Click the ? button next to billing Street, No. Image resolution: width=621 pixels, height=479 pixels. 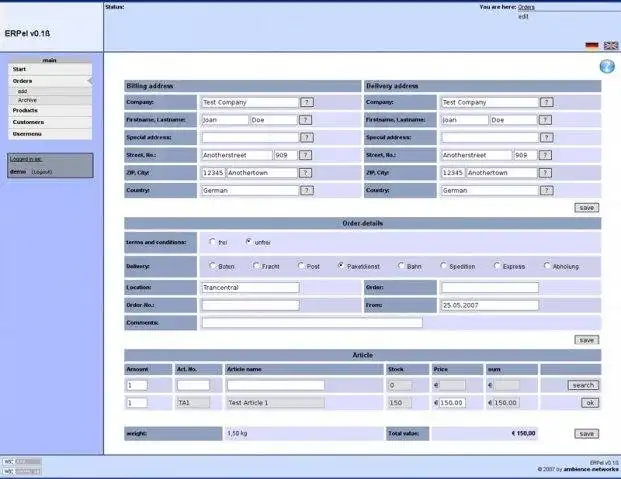[x=305, y=155]
